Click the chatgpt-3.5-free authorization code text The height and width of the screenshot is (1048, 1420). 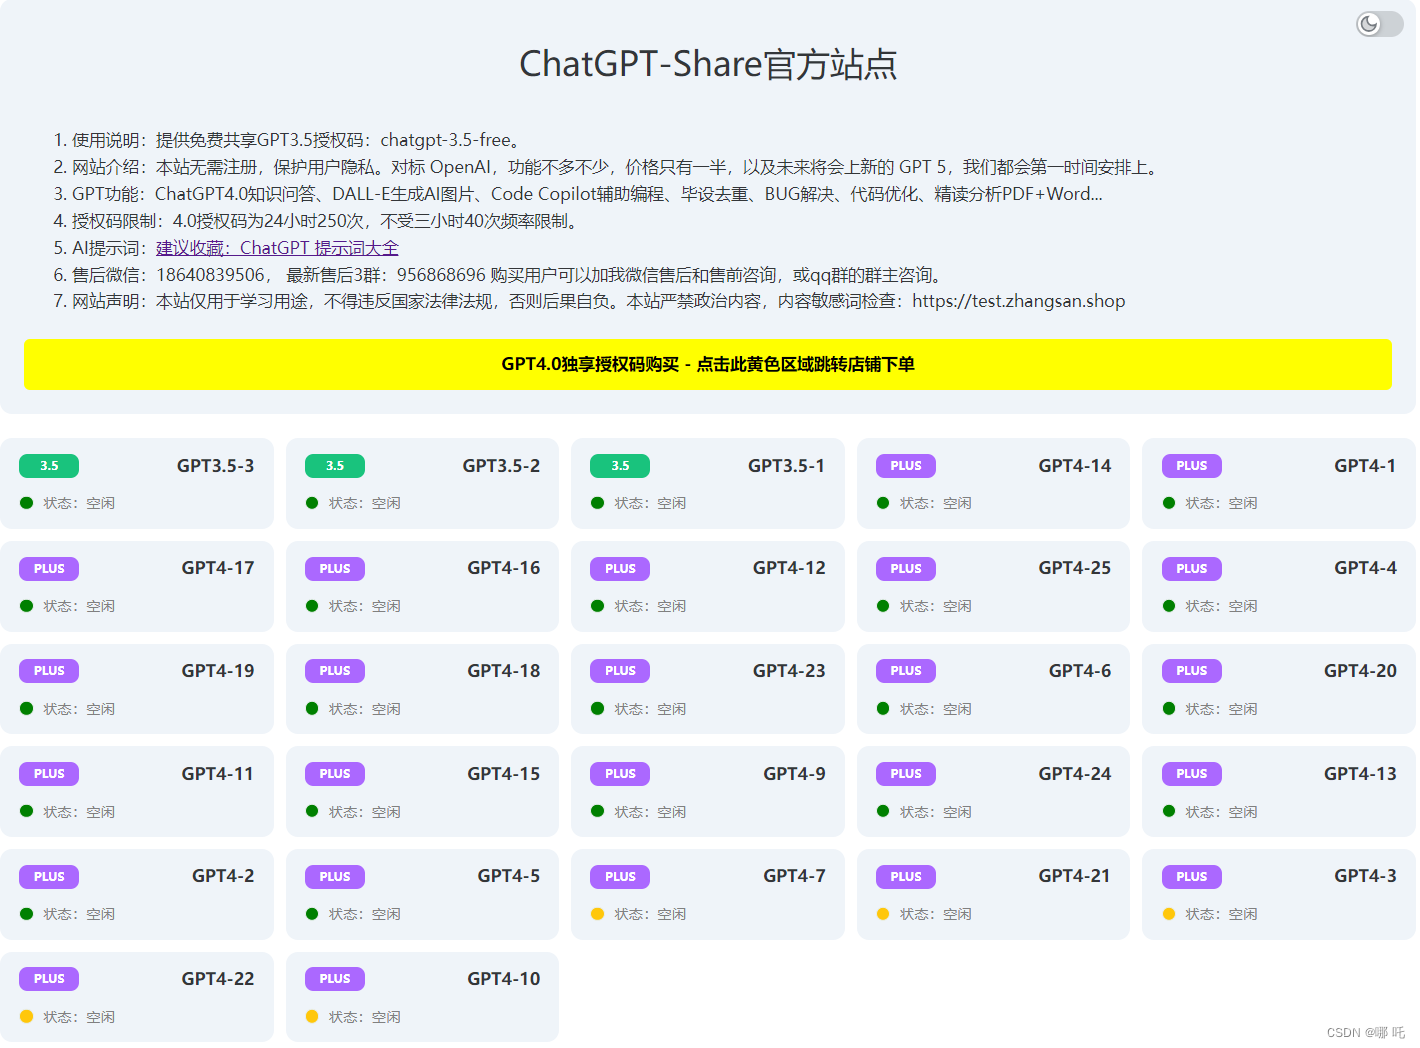pos(445,140)
